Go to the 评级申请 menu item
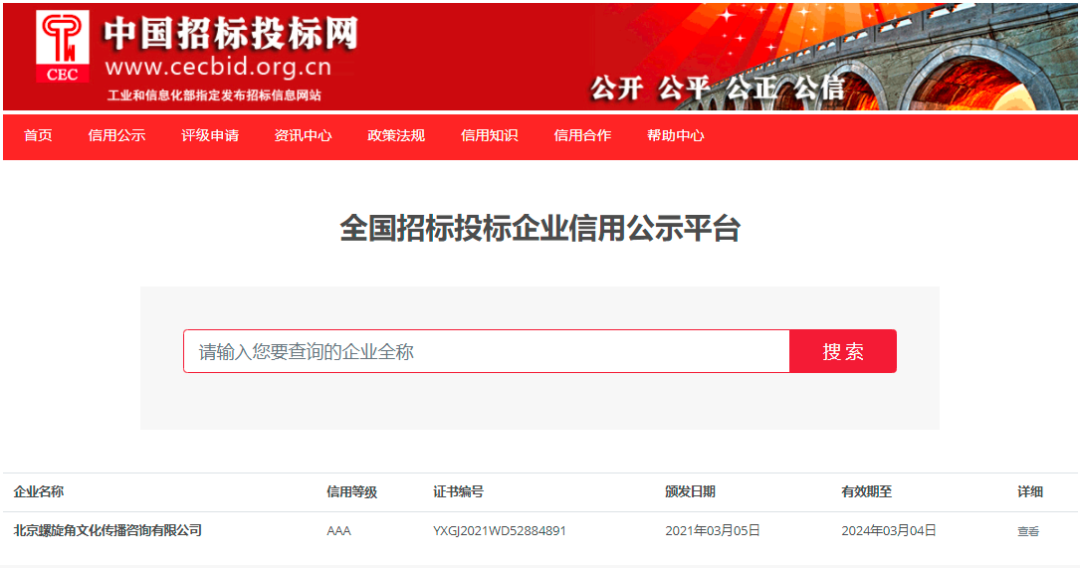This screenshot has height=568, width=1080. [210, 136]
